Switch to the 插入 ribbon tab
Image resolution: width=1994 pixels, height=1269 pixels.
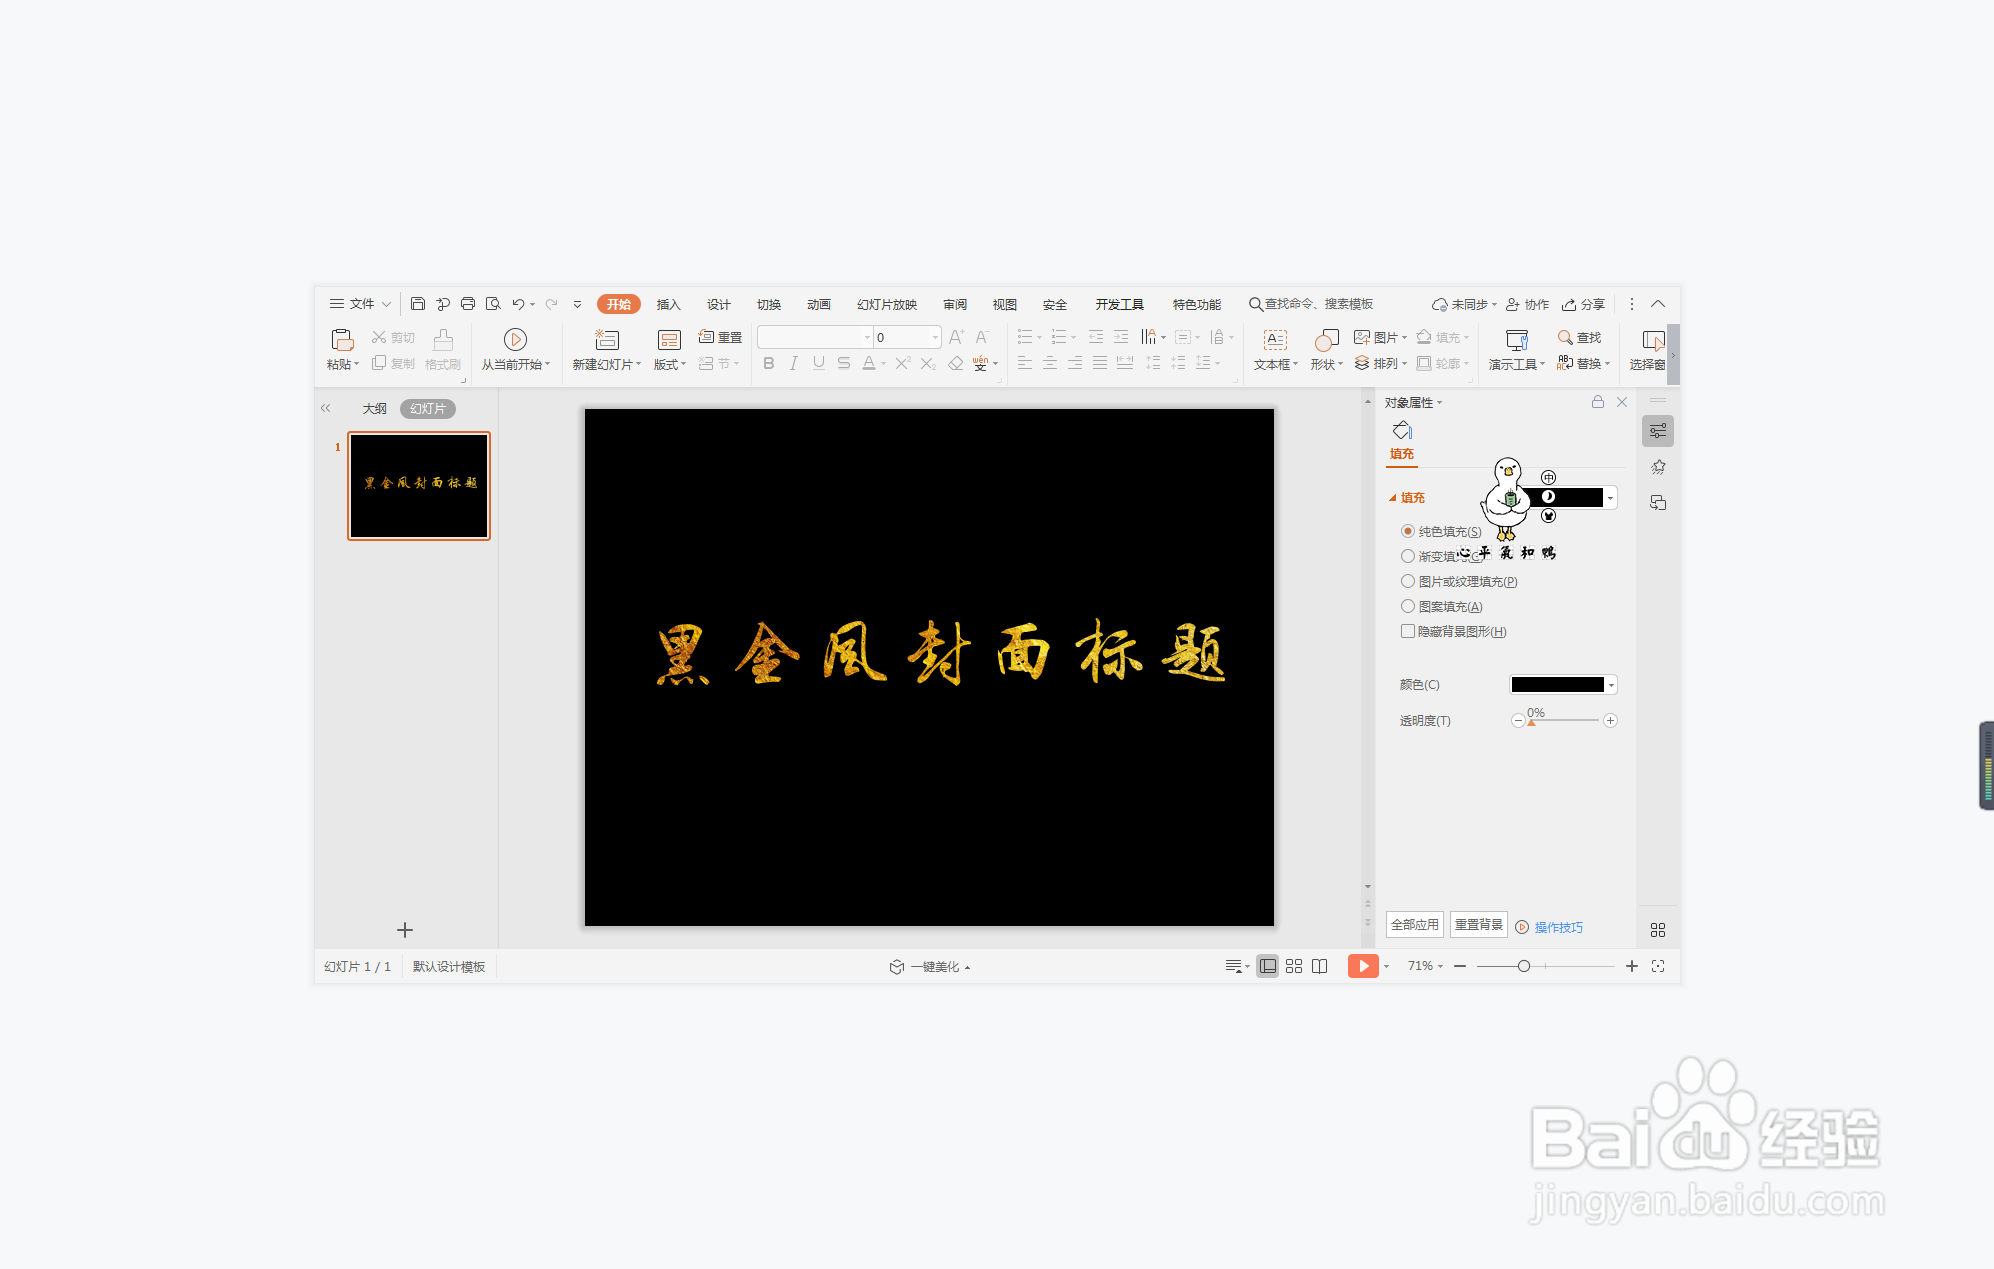coord(668,304)
